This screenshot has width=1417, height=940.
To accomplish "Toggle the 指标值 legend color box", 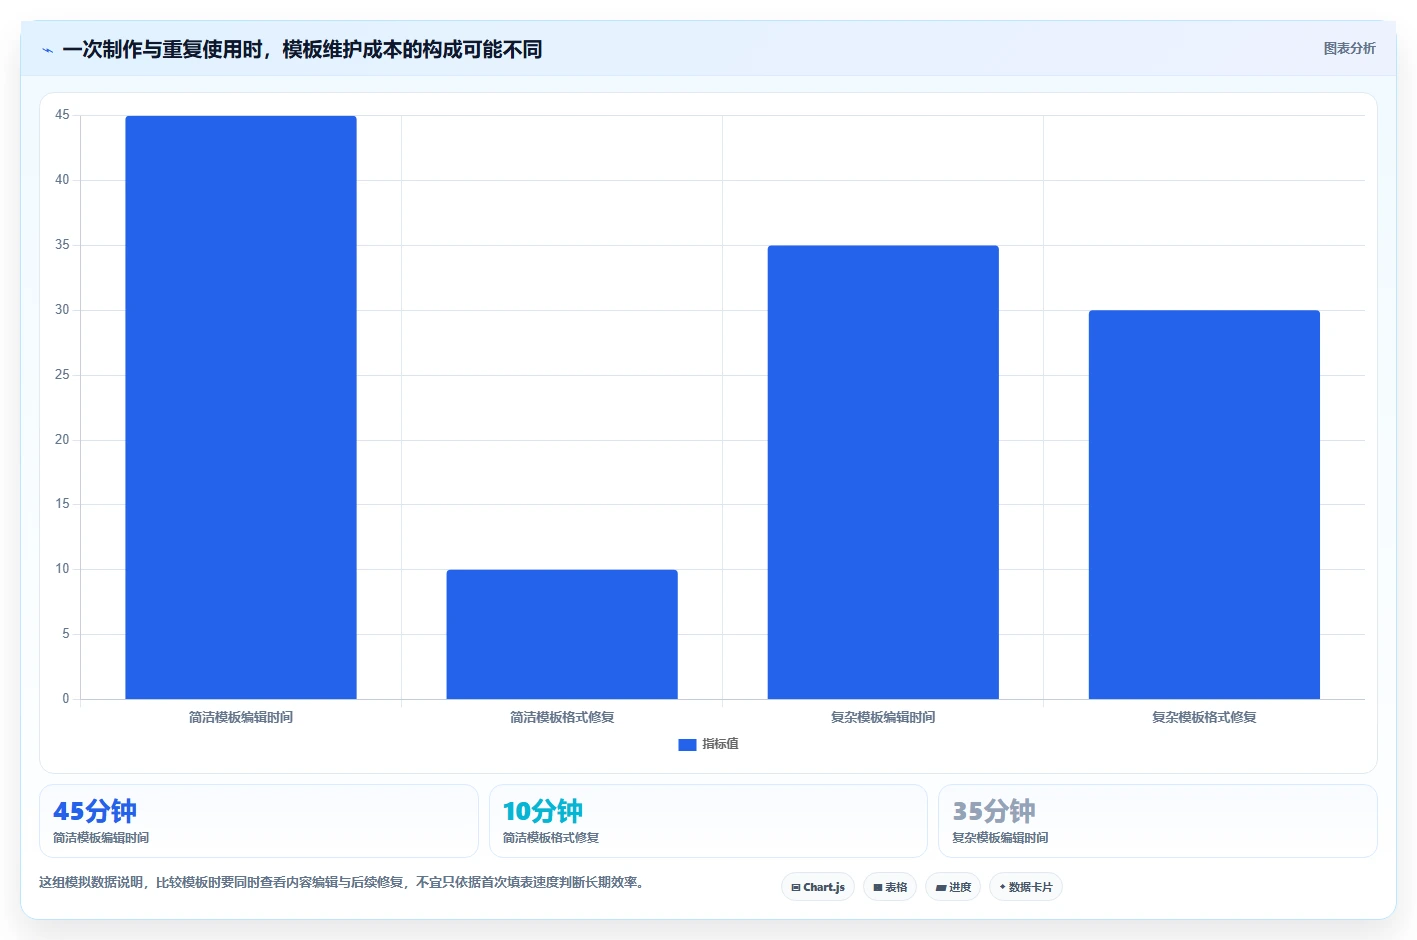I will [x=687, y=744].
